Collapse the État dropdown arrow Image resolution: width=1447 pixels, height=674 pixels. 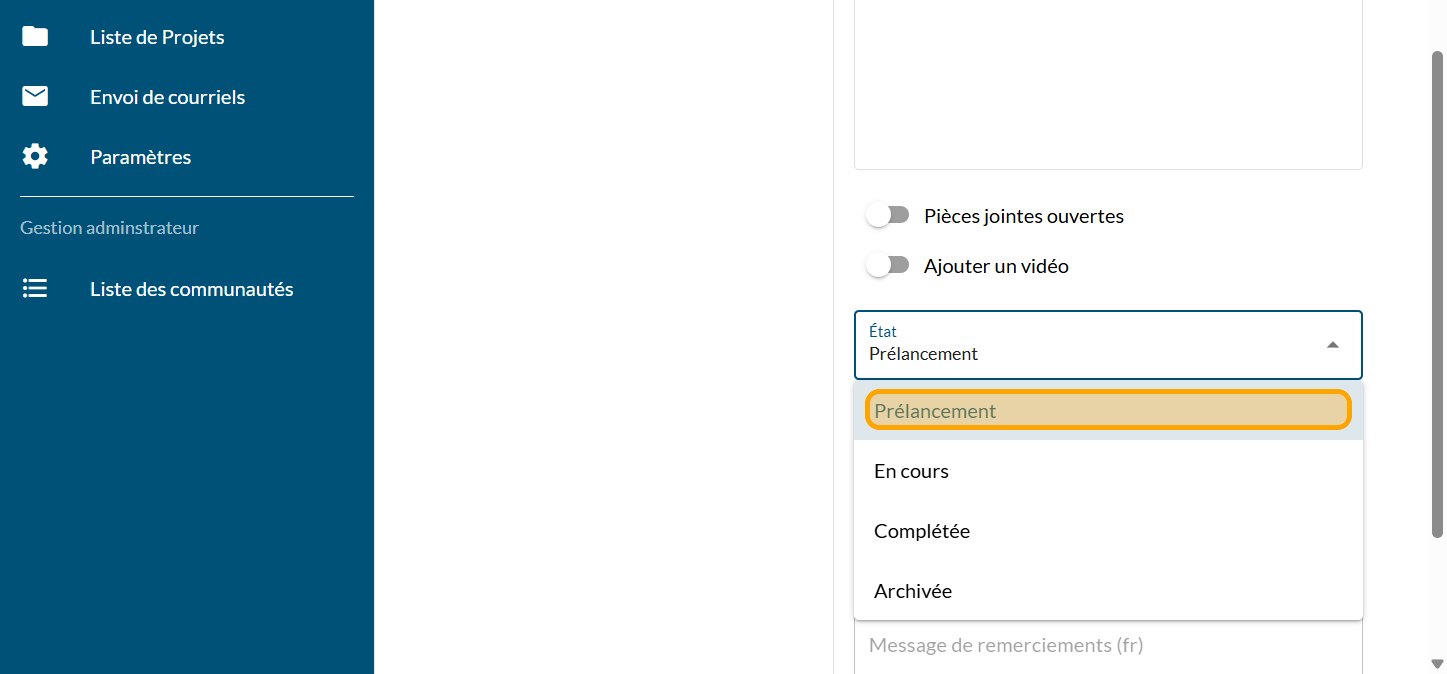[1332, 345]
